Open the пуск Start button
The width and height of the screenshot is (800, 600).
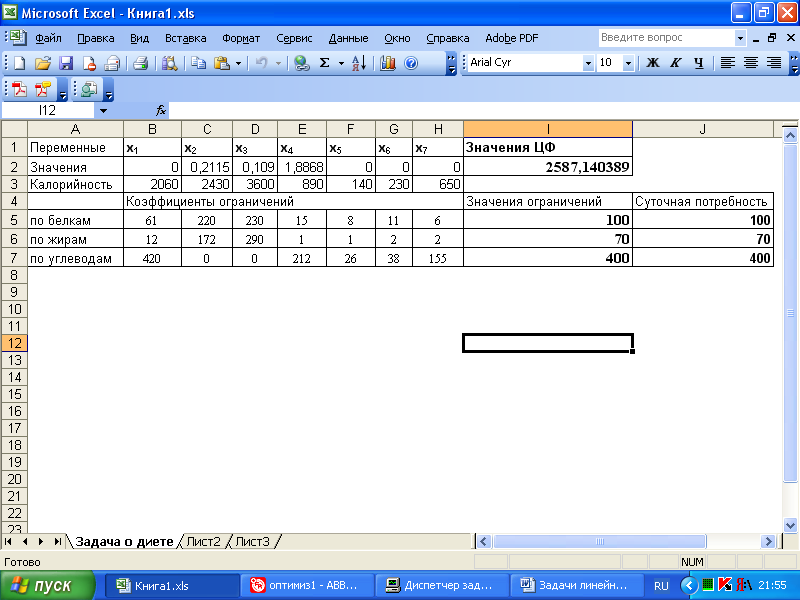coord(47,585)
